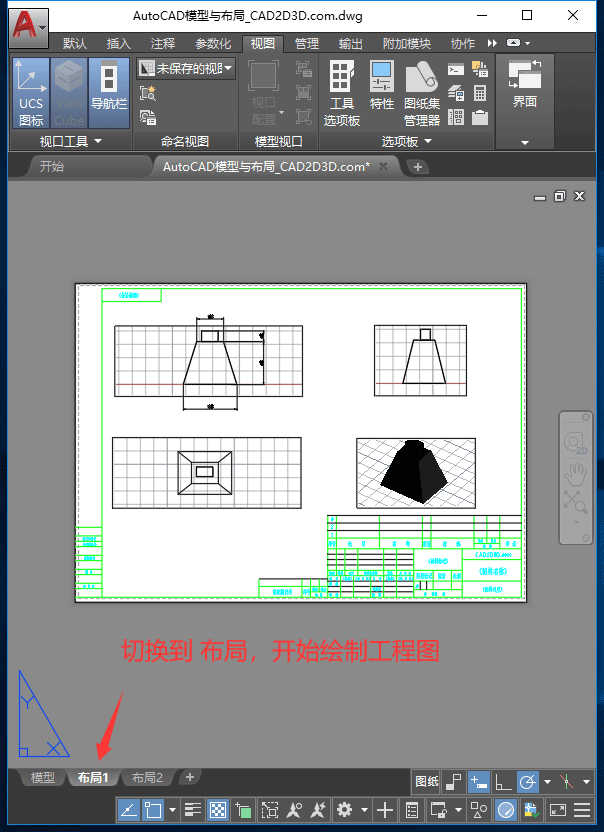604x832 pixels.
Task: Open the Properties palette (特性)
Action: [x=382, y=85]
